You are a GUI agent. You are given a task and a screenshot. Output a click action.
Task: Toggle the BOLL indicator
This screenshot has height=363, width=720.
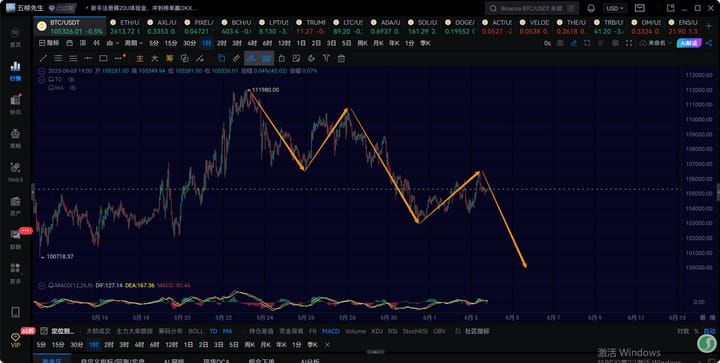[x=196, y=331]
